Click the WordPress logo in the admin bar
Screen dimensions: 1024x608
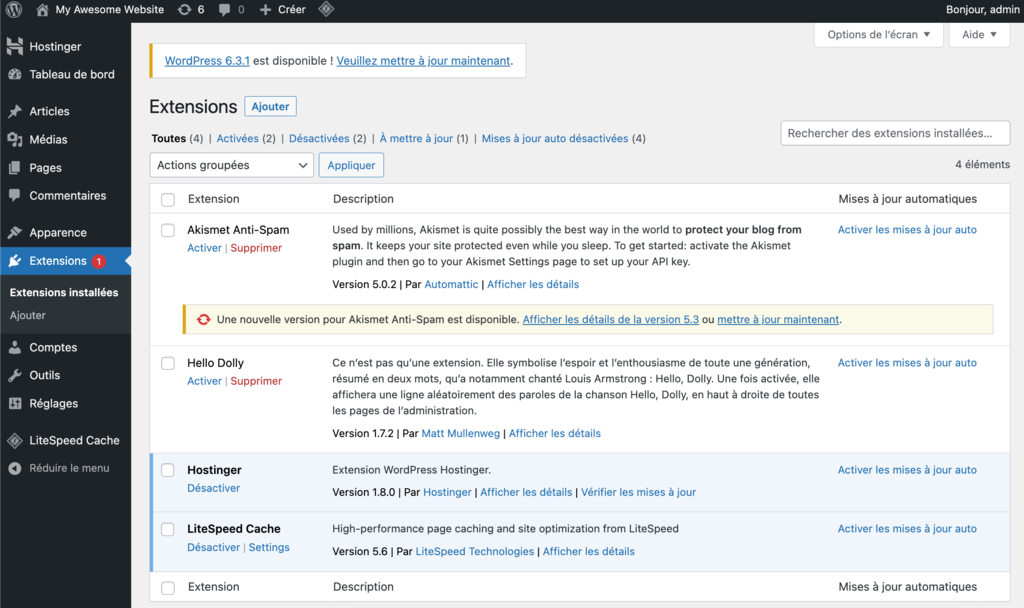(14, 10)
